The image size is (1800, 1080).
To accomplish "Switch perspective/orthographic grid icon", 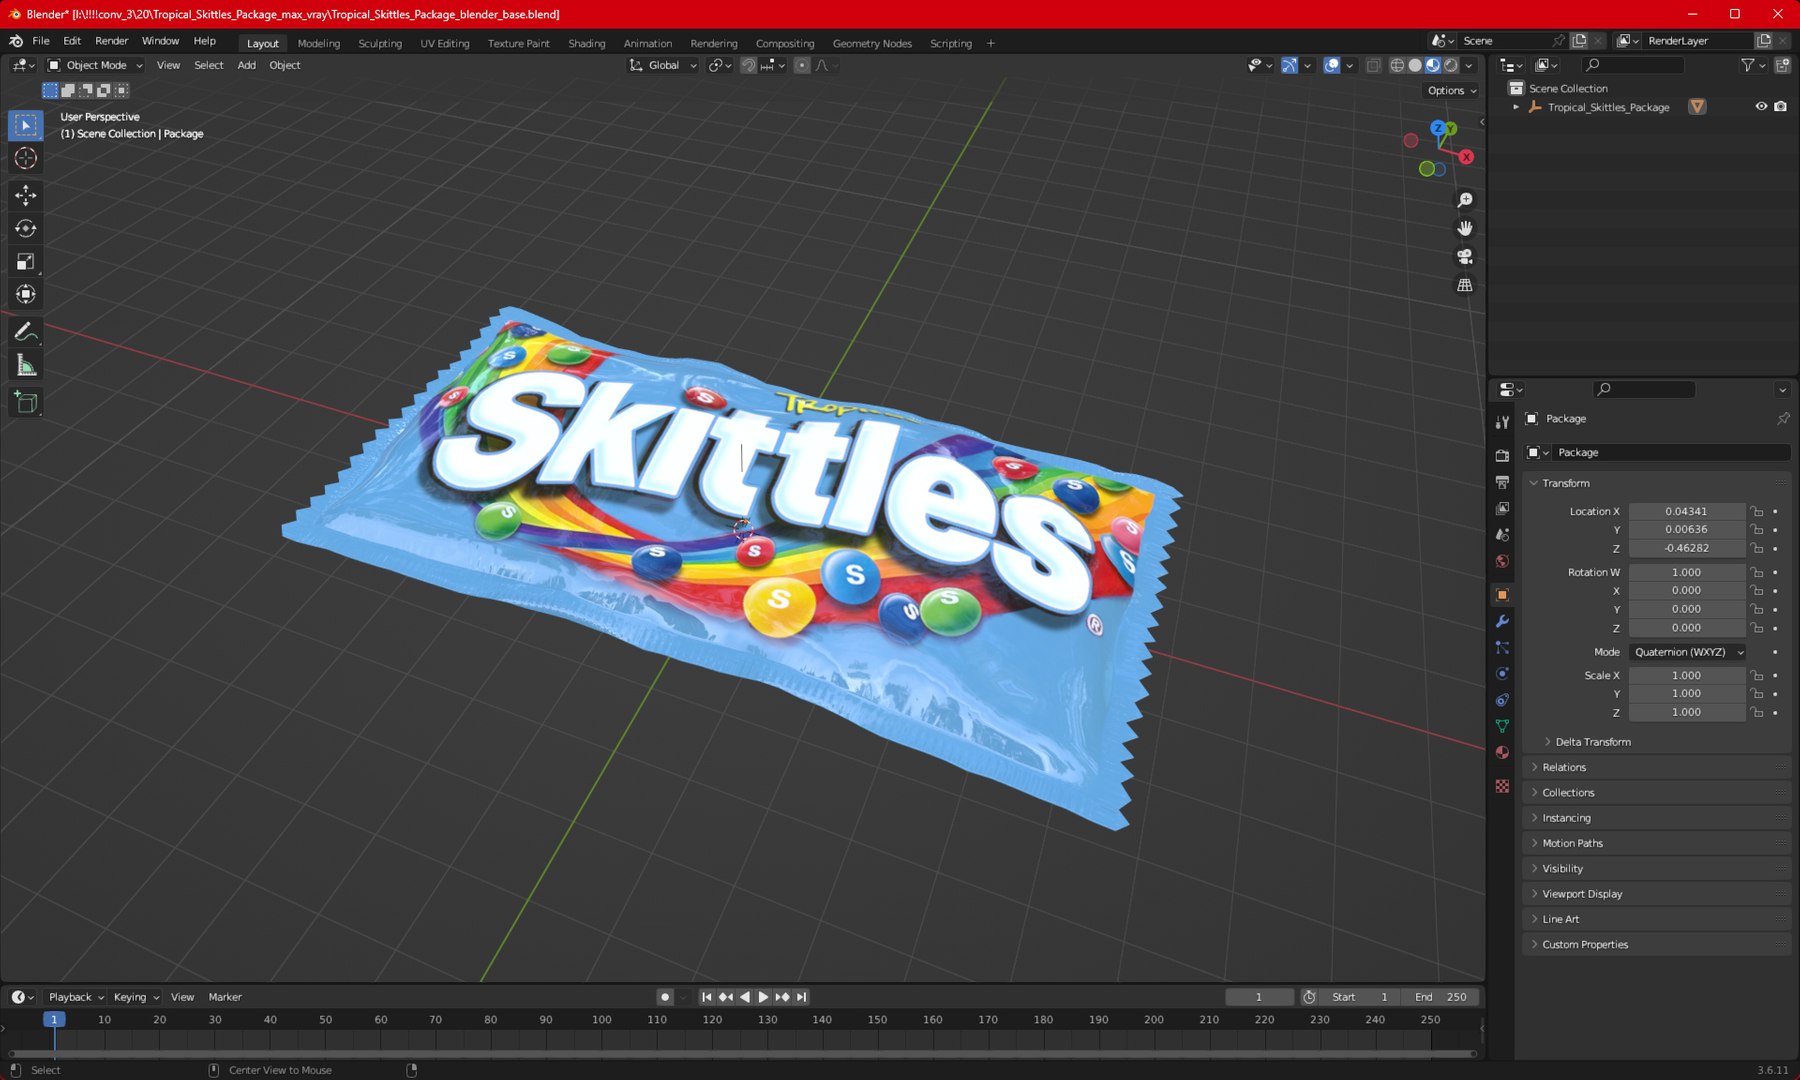I will [1465, 285].
